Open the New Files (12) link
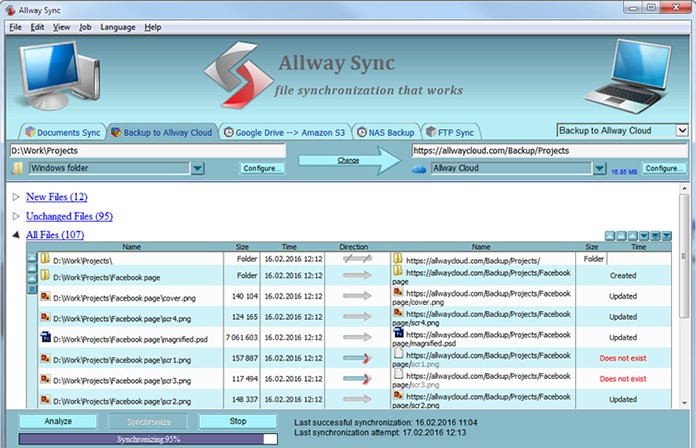 click(57, 197)
